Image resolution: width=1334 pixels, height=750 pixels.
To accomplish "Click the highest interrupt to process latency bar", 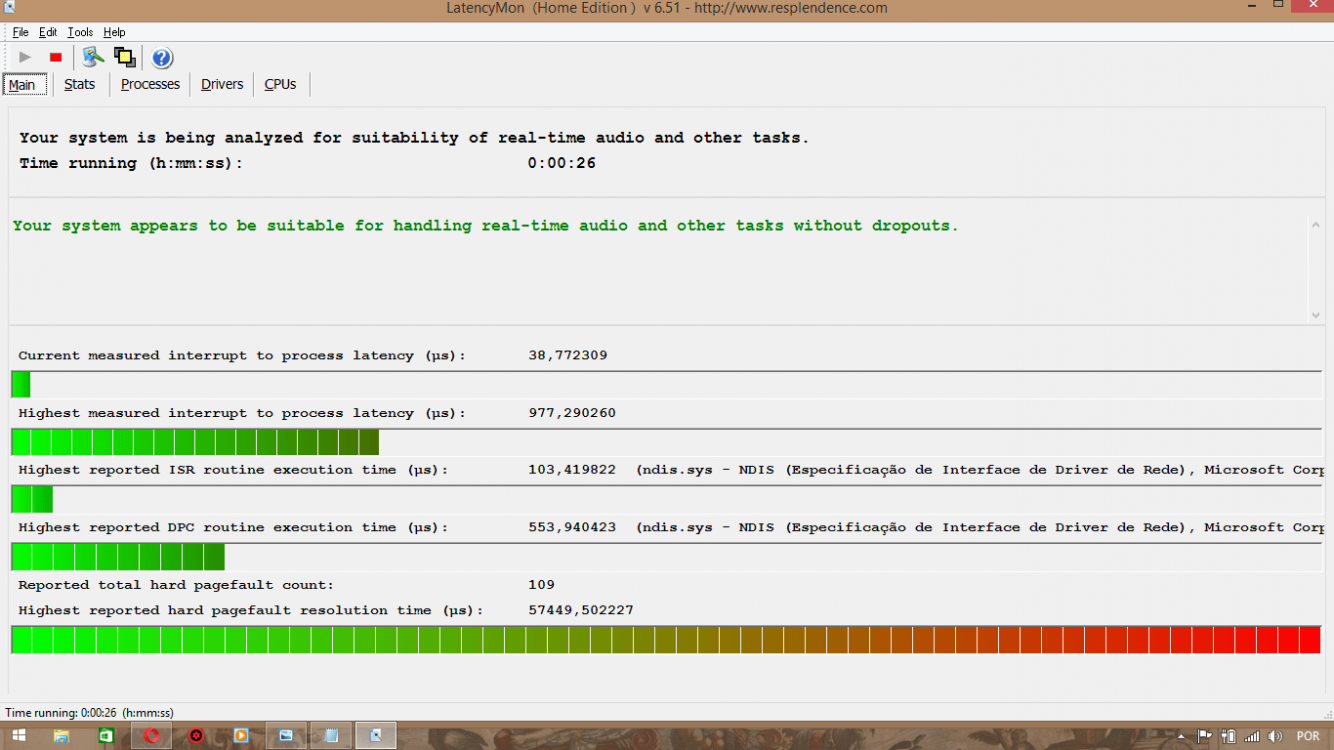I will tap(666, 442).
